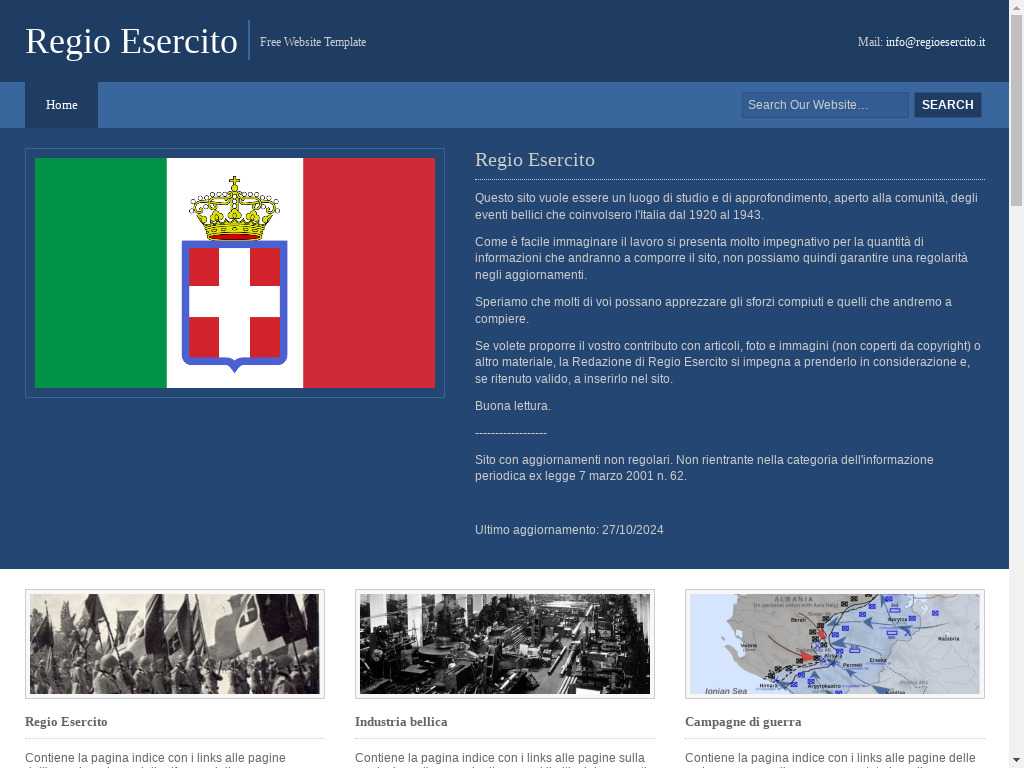Click the 'Industria bellica' card heading
This screenshot has height=768, width=1024.
[x=401, y=722]
